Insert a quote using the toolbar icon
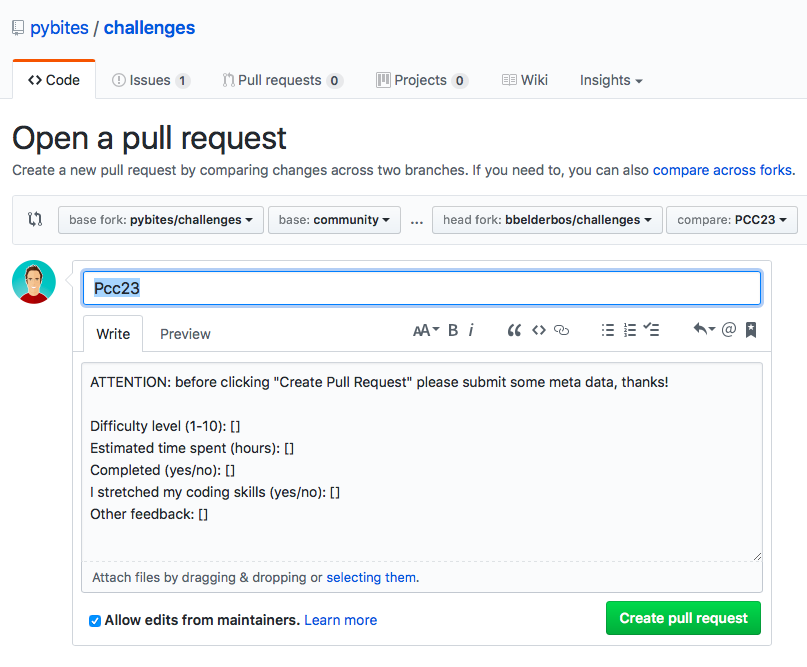Image resolution: width=807 pixels, height=667 pixels. pyautogui.click(x=514, y=330)
